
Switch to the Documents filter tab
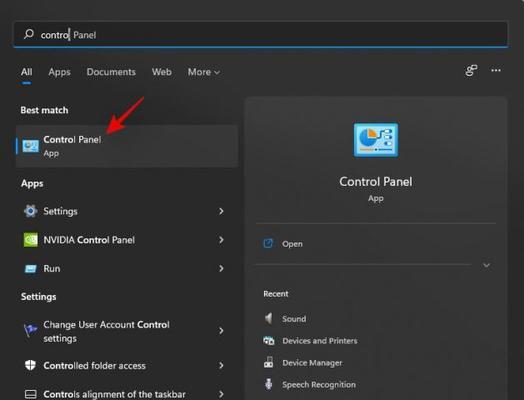coord(111,72)
